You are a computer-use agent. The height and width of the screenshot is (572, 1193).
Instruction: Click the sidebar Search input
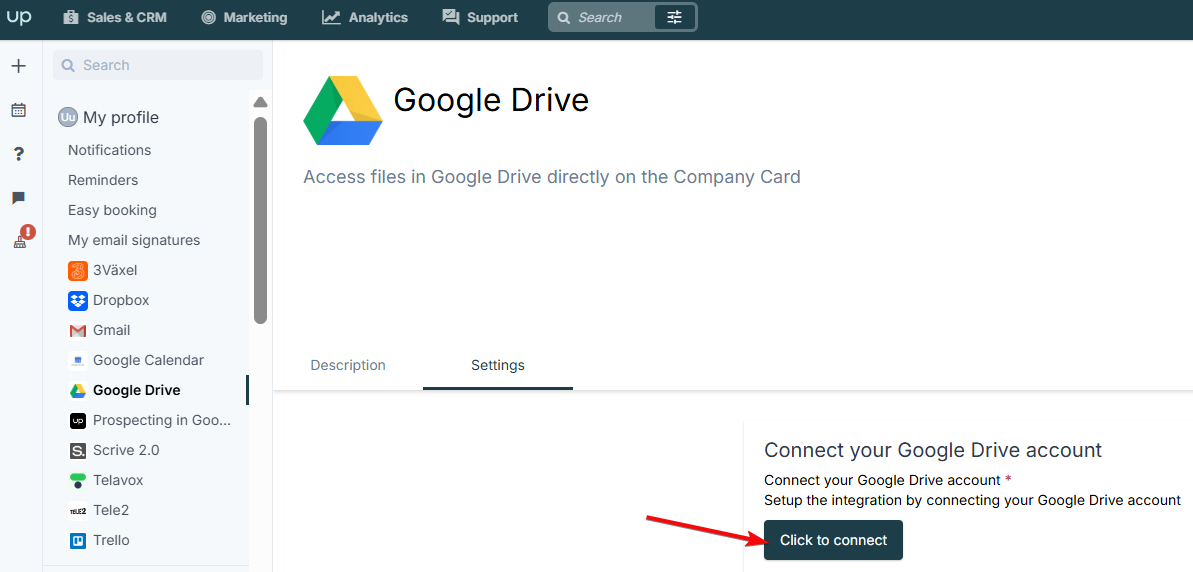(x=158, y=65)
